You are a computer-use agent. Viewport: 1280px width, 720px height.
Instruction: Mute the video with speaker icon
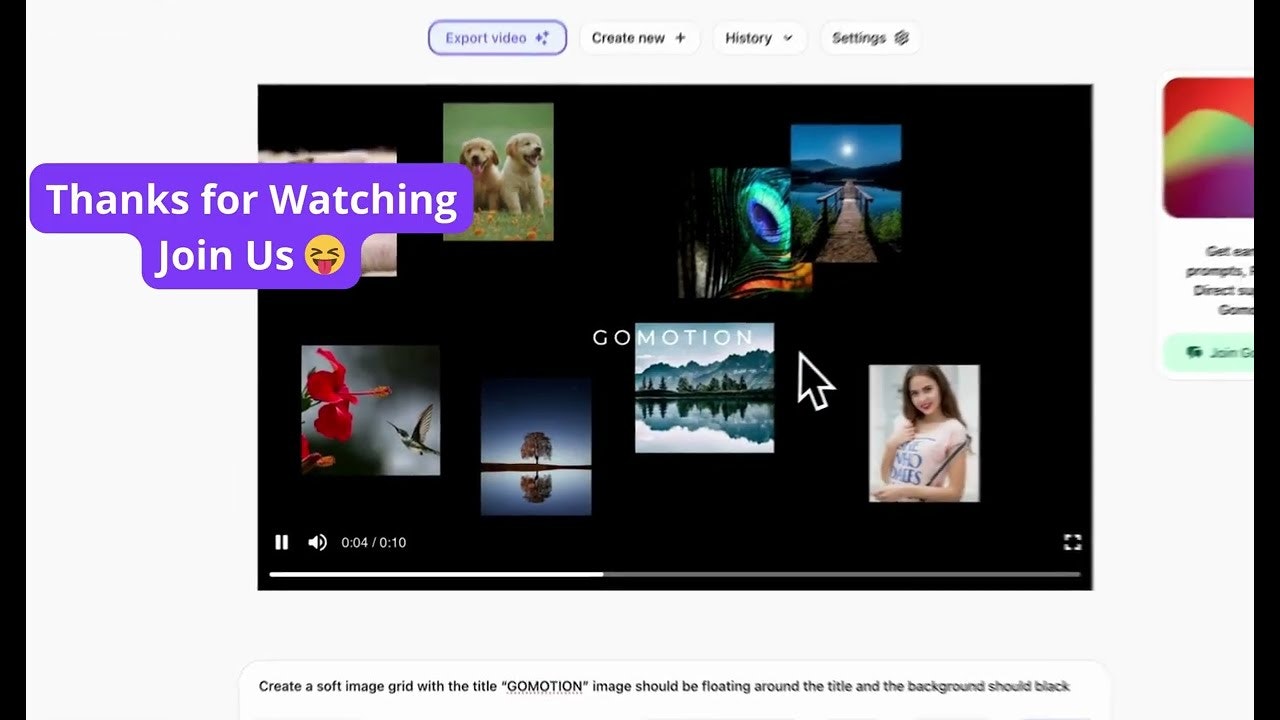pyautogui.click(x=317, y=542)
